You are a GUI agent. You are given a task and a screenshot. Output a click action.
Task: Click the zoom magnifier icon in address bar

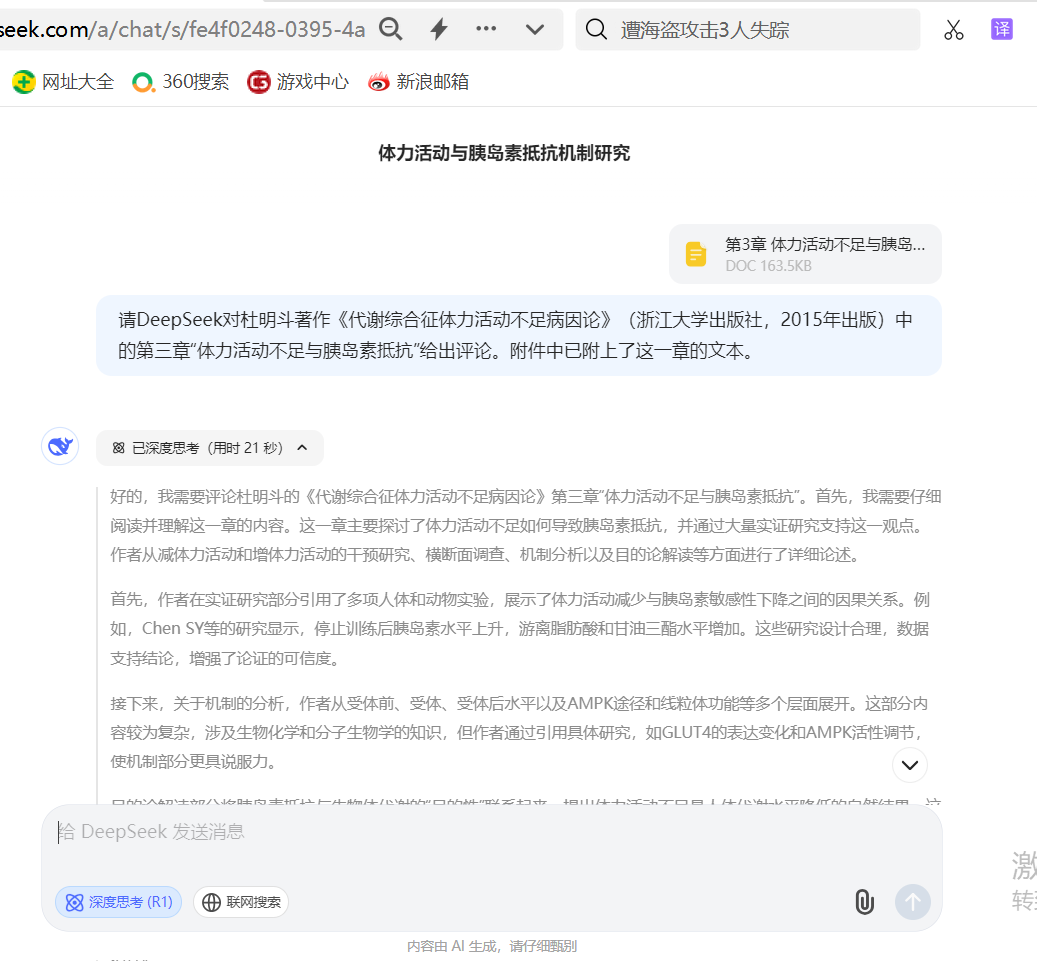coord(390,29)
